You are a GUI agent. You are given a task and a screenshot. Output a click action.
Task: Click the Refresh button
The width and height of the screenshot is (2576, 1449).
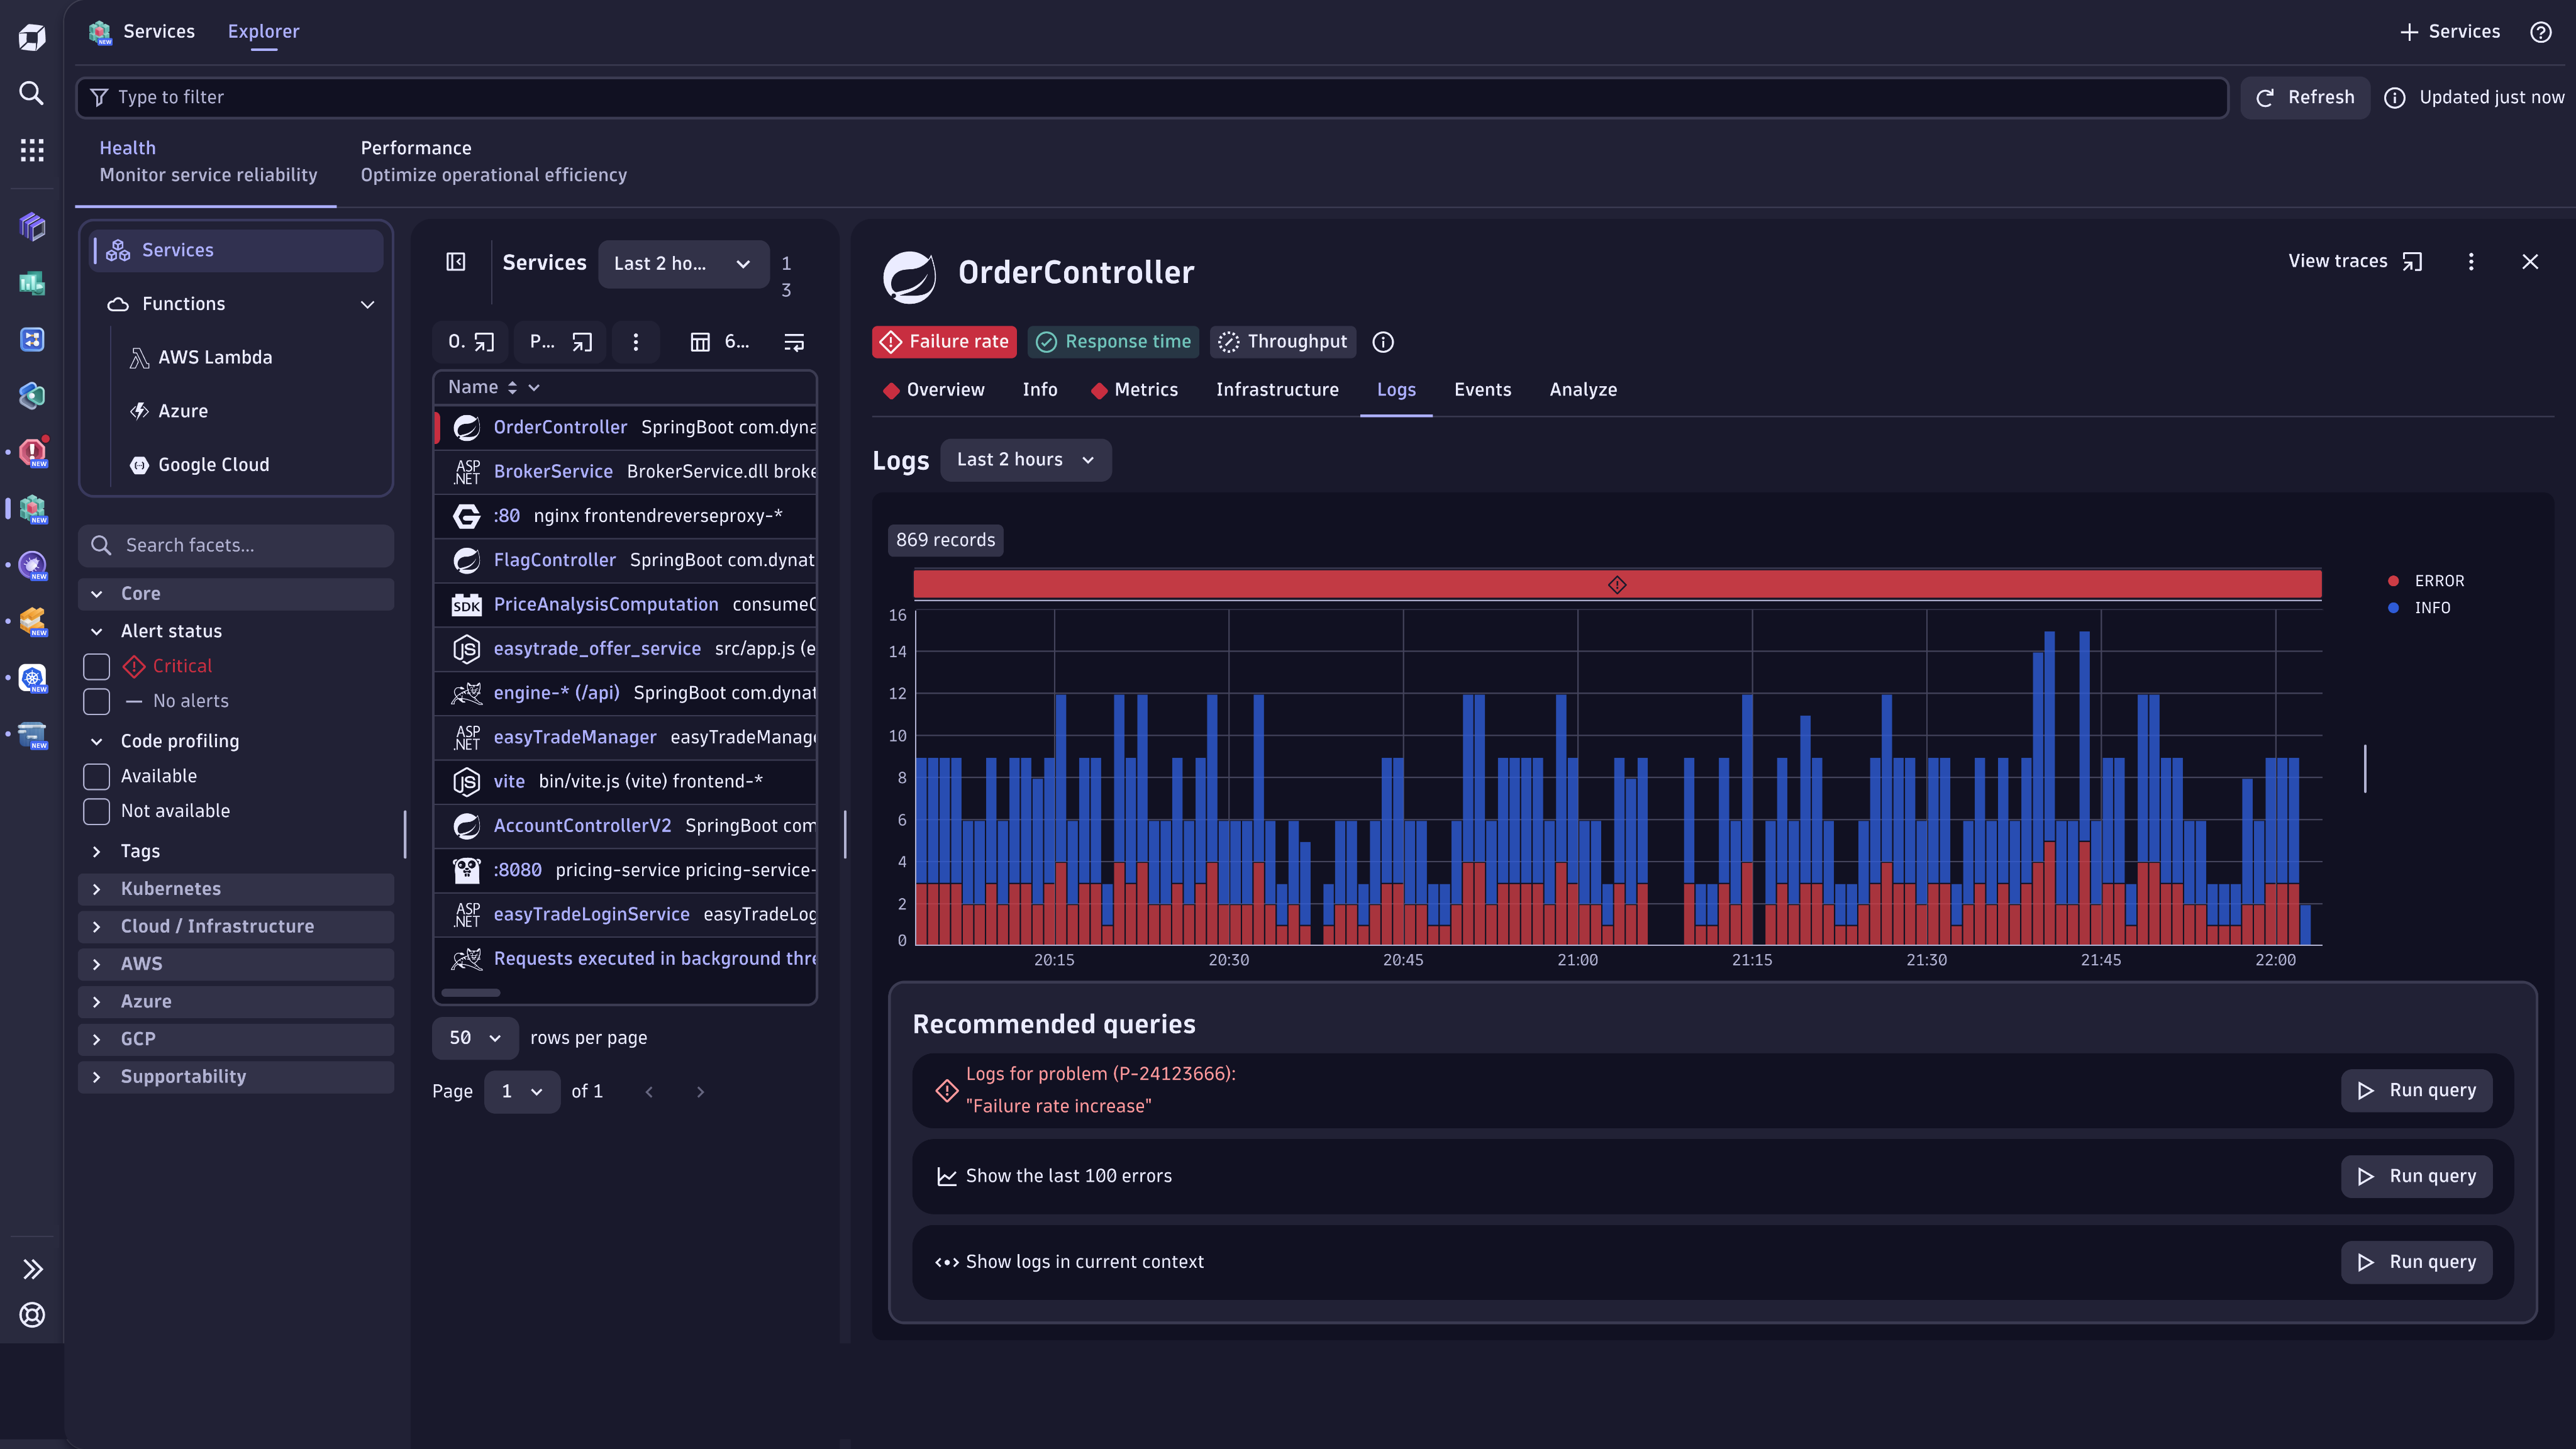tap(2305, 97)
